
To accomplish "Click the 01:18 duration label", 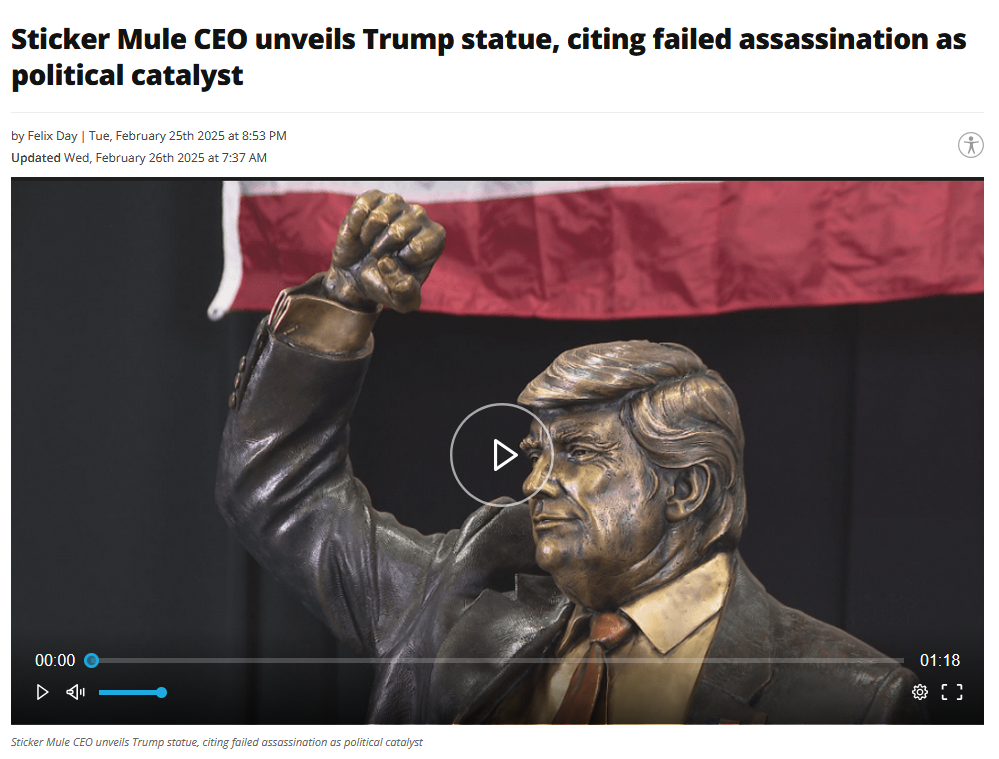I will (940, 661).
